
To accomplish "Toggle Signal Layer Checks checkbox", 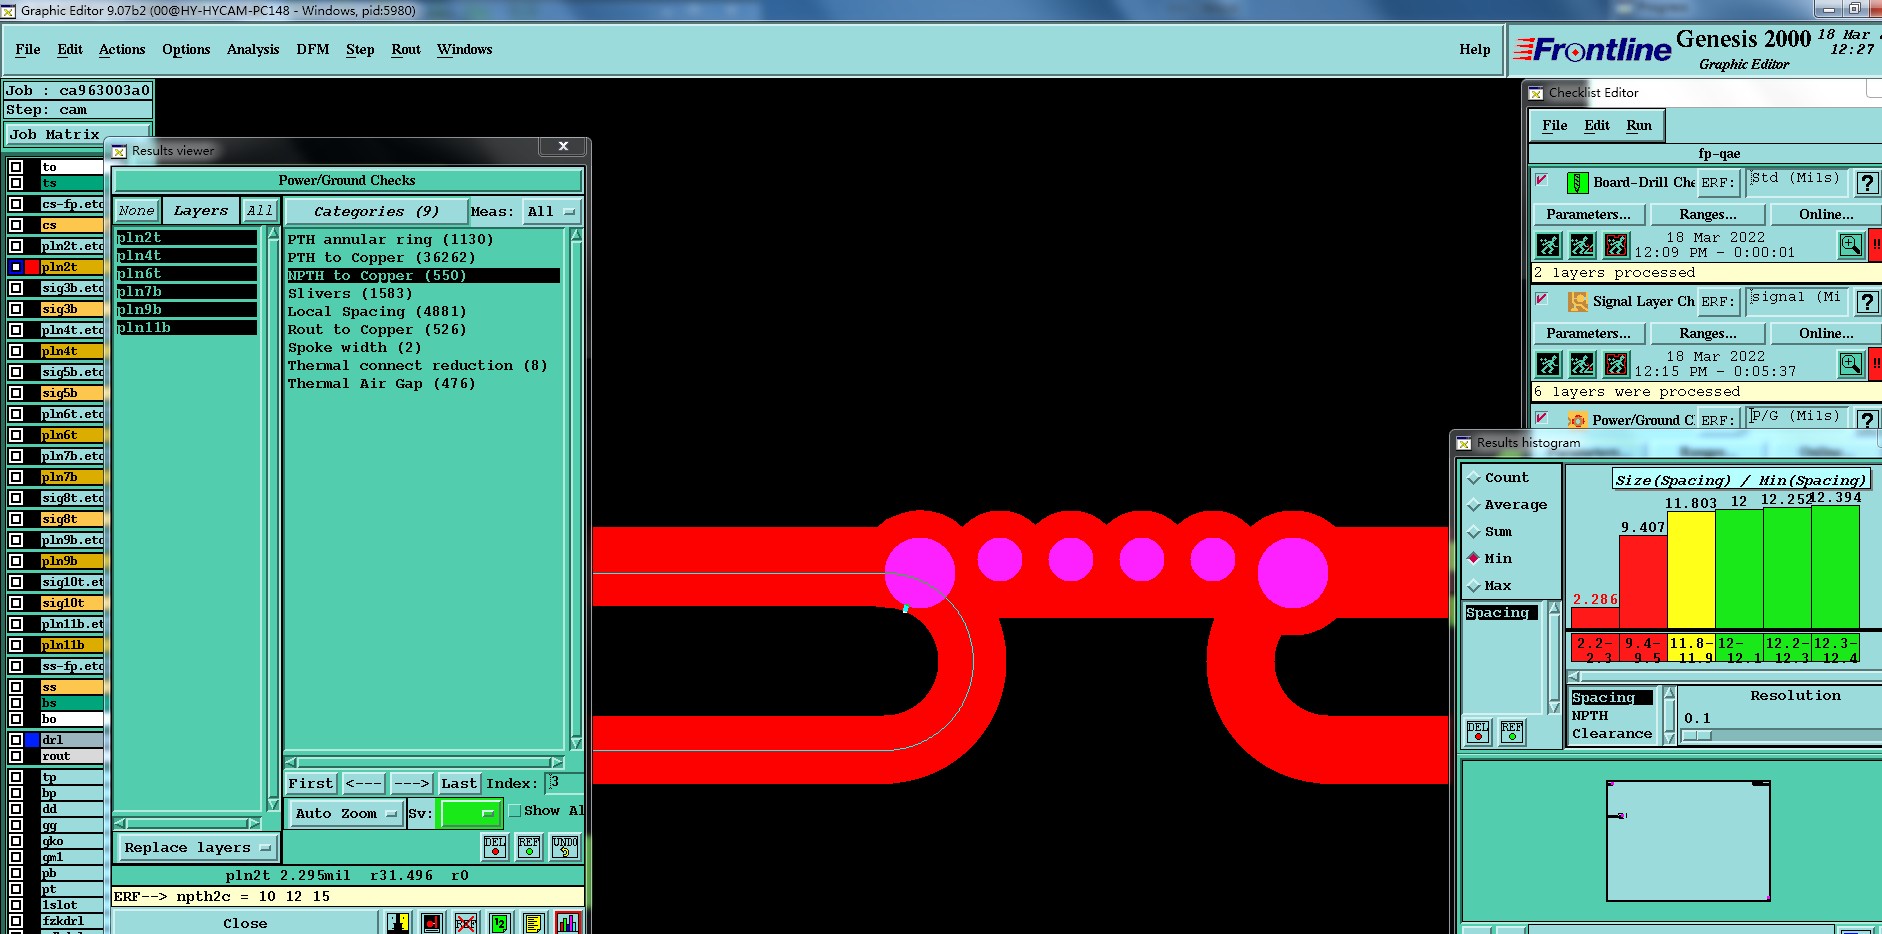I will [x=1541, y=299].
